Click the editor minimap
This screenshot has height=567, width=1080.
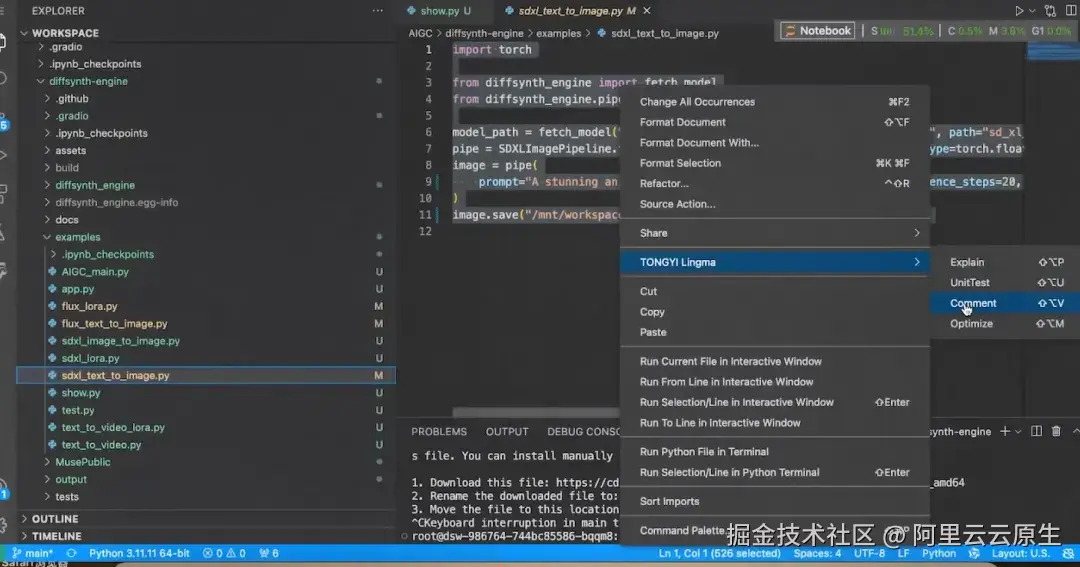click(x=1052, y=52)
